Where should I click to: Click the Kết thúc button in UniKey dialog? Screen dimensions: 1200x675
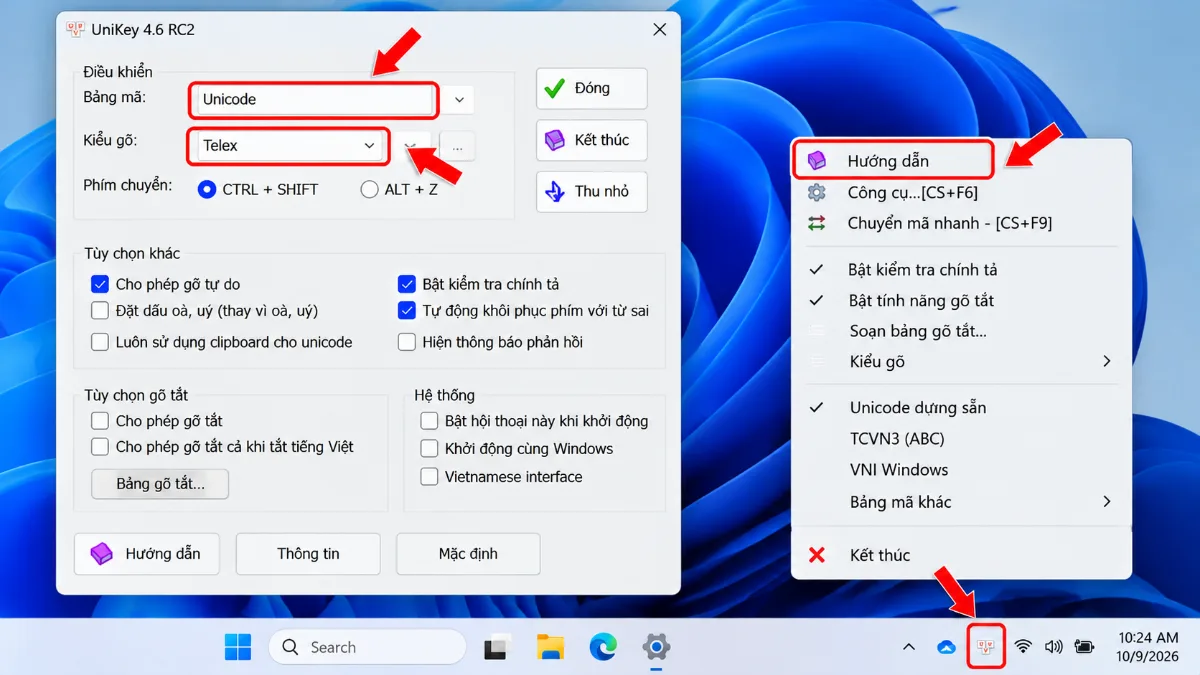point(591,140)
